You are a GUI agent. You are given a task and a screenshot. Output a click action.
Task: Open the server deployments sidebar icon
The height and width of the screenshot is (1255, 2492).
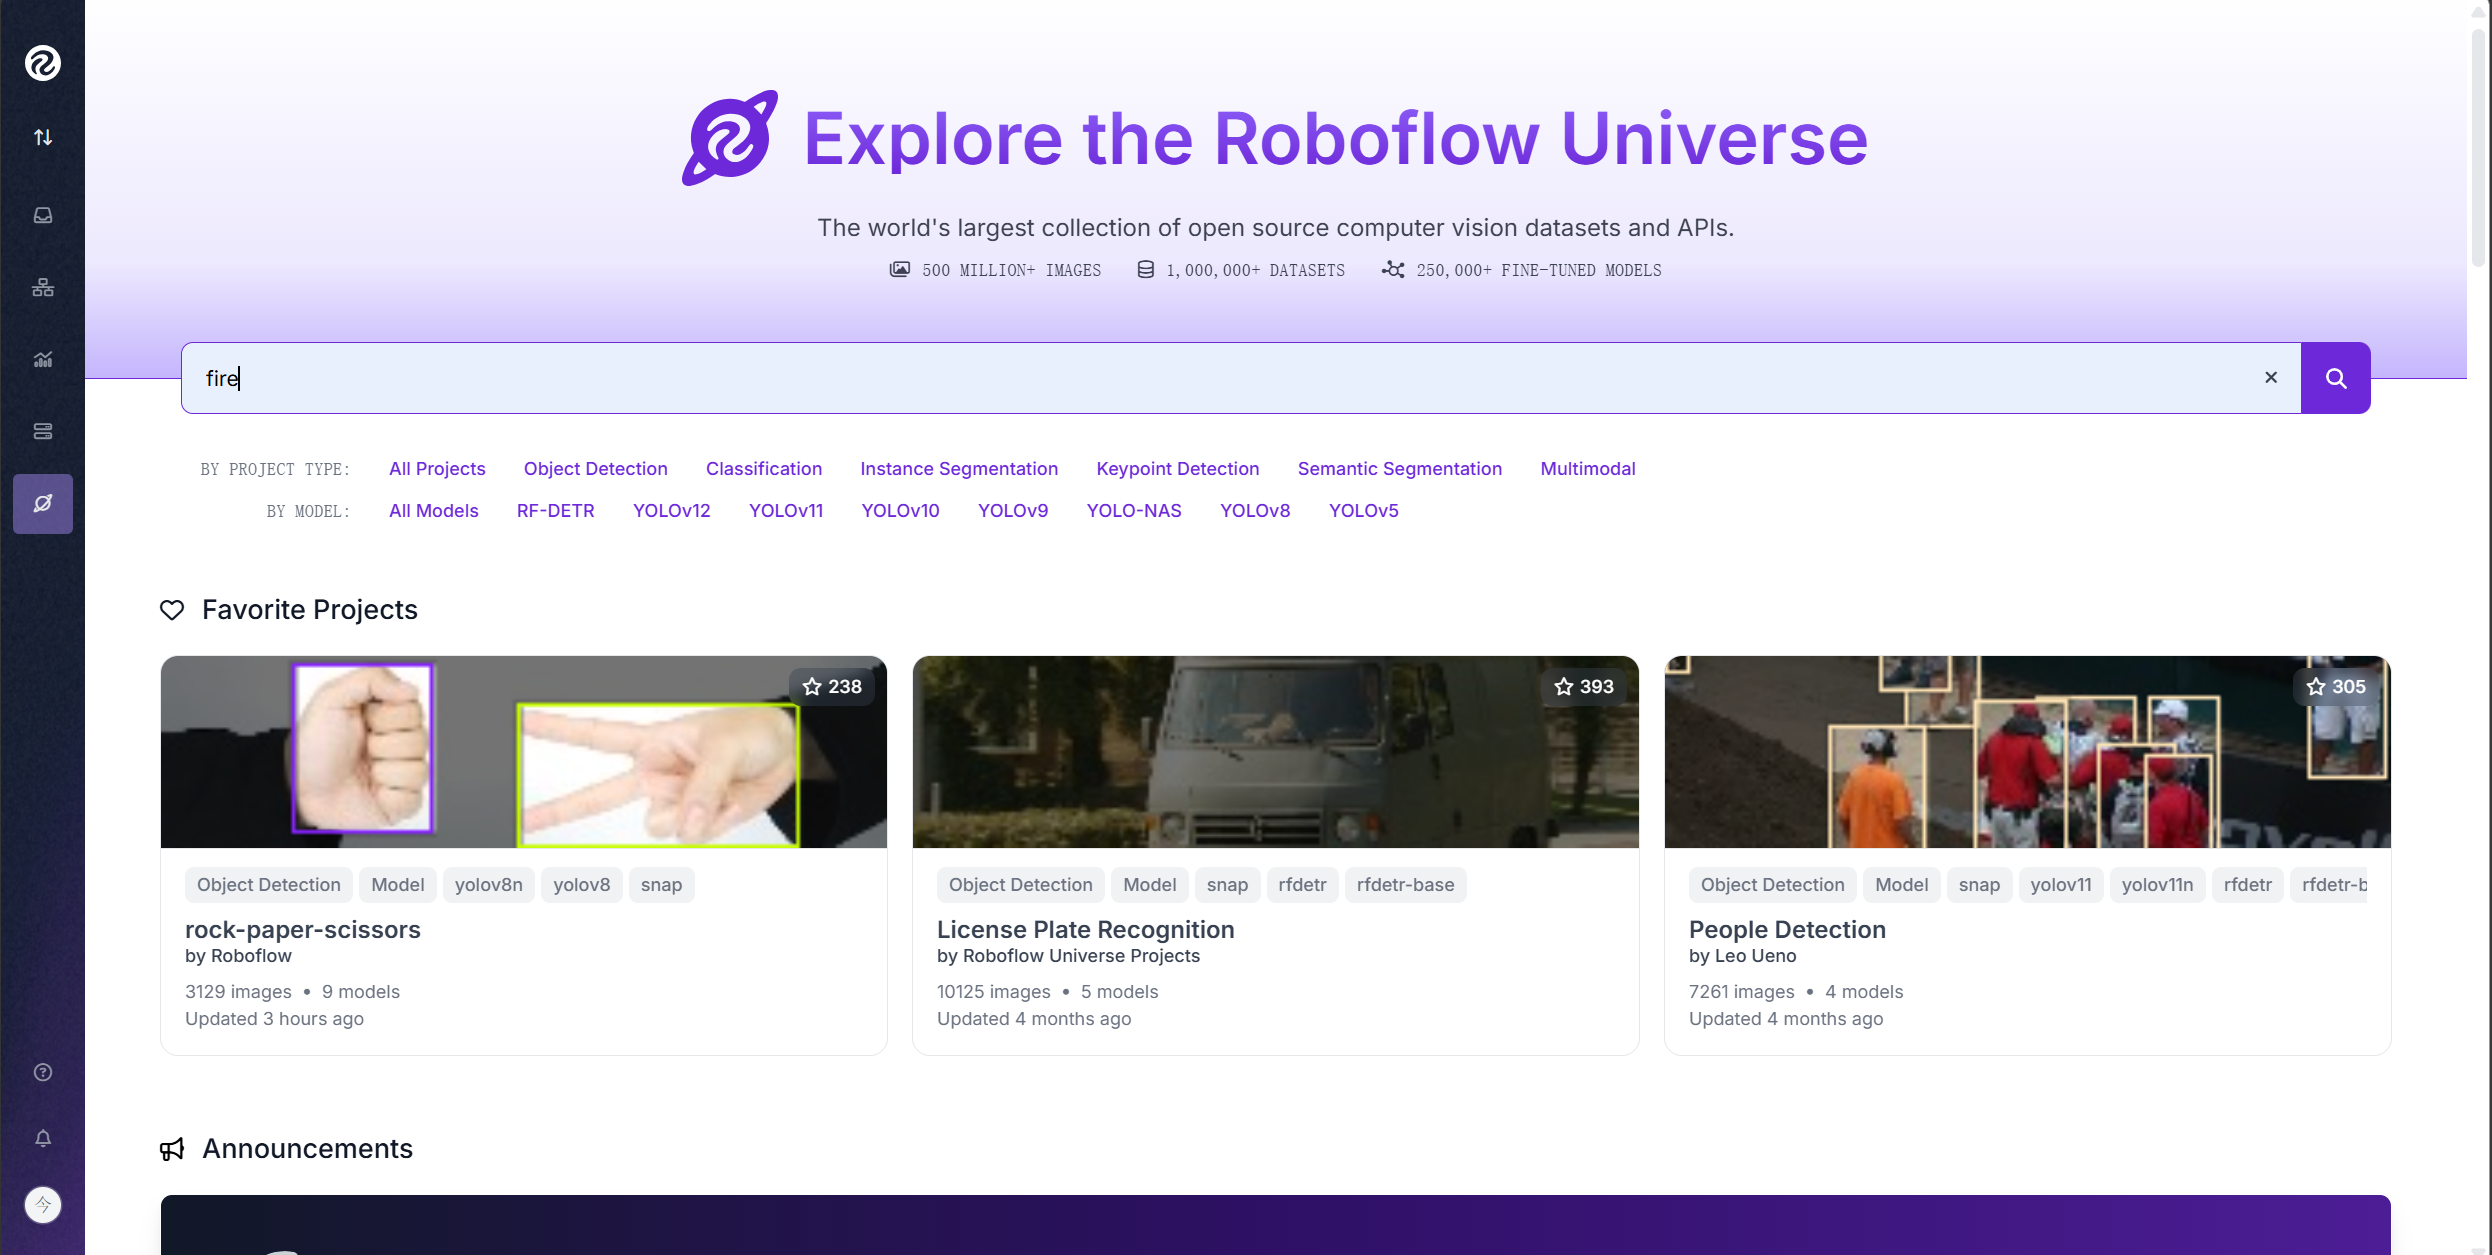pyautogui.click(x=43, y=431)
